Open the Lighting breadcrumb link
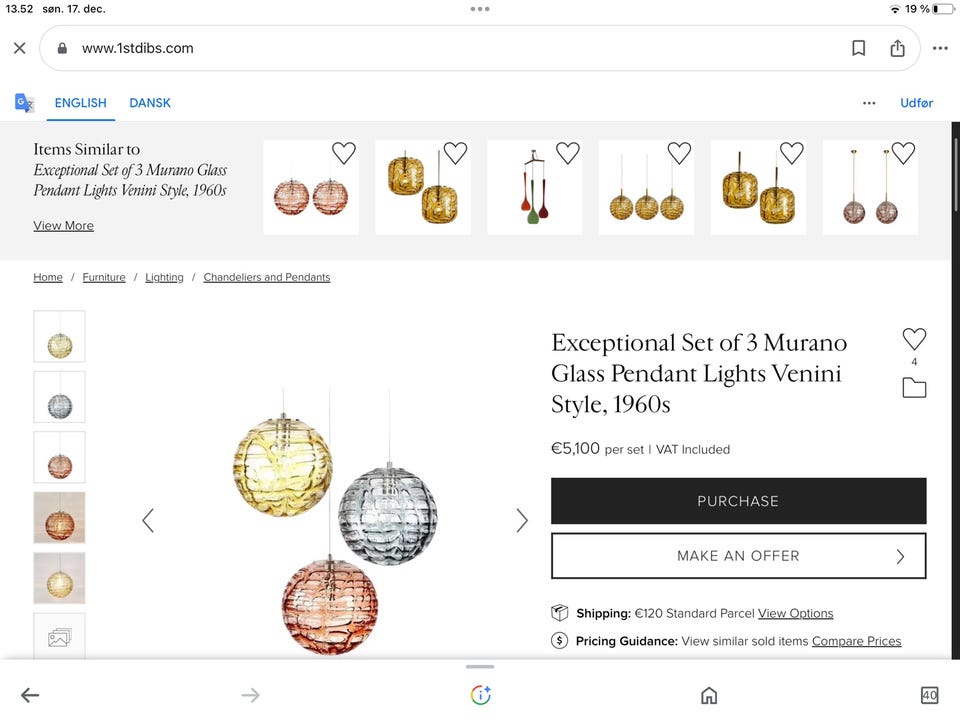The width and height of the screenshot is (960, 720). point(164,277)
